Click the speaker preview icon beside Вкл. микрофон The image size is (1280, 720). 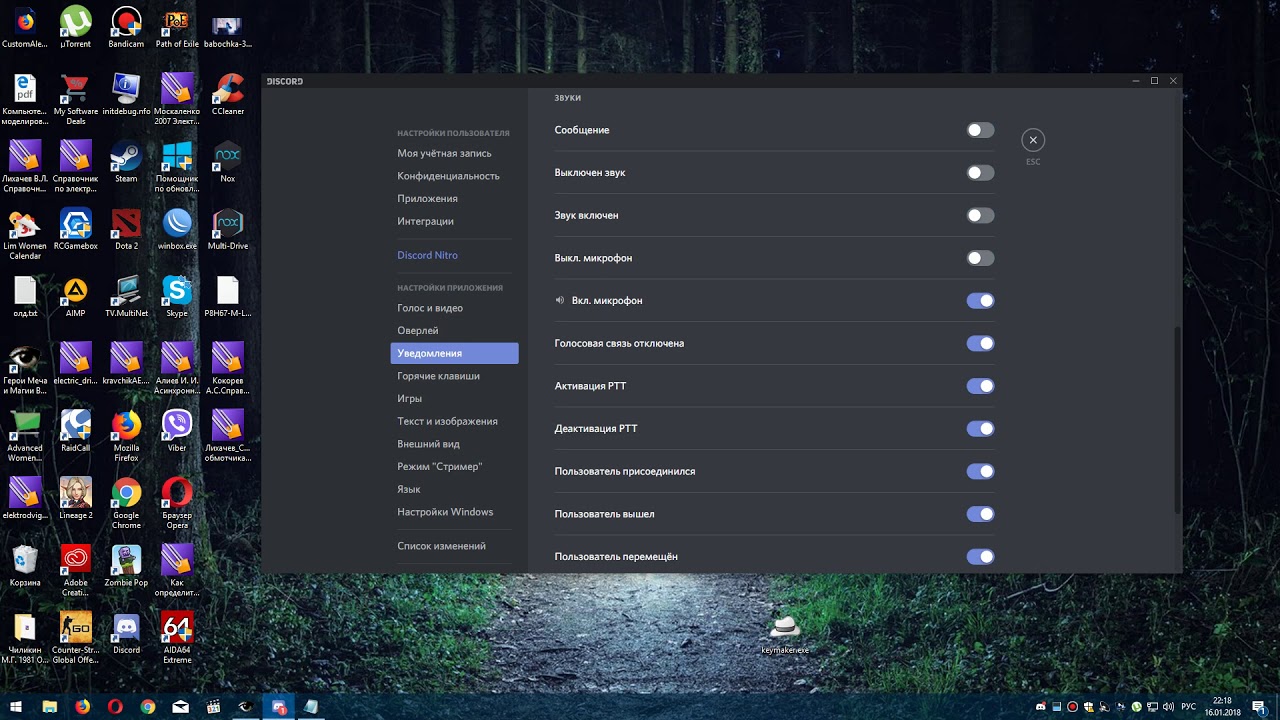560,300
